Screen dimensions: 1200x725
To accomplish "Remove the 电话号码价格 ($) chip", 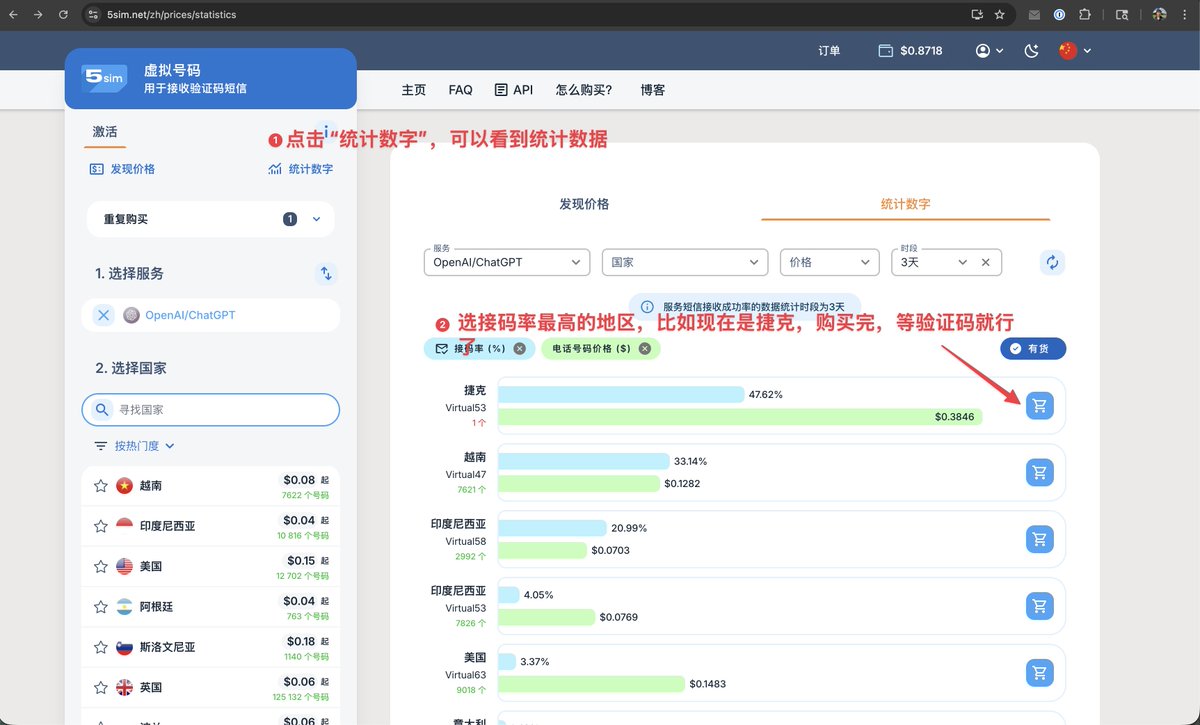I will 645,348.
